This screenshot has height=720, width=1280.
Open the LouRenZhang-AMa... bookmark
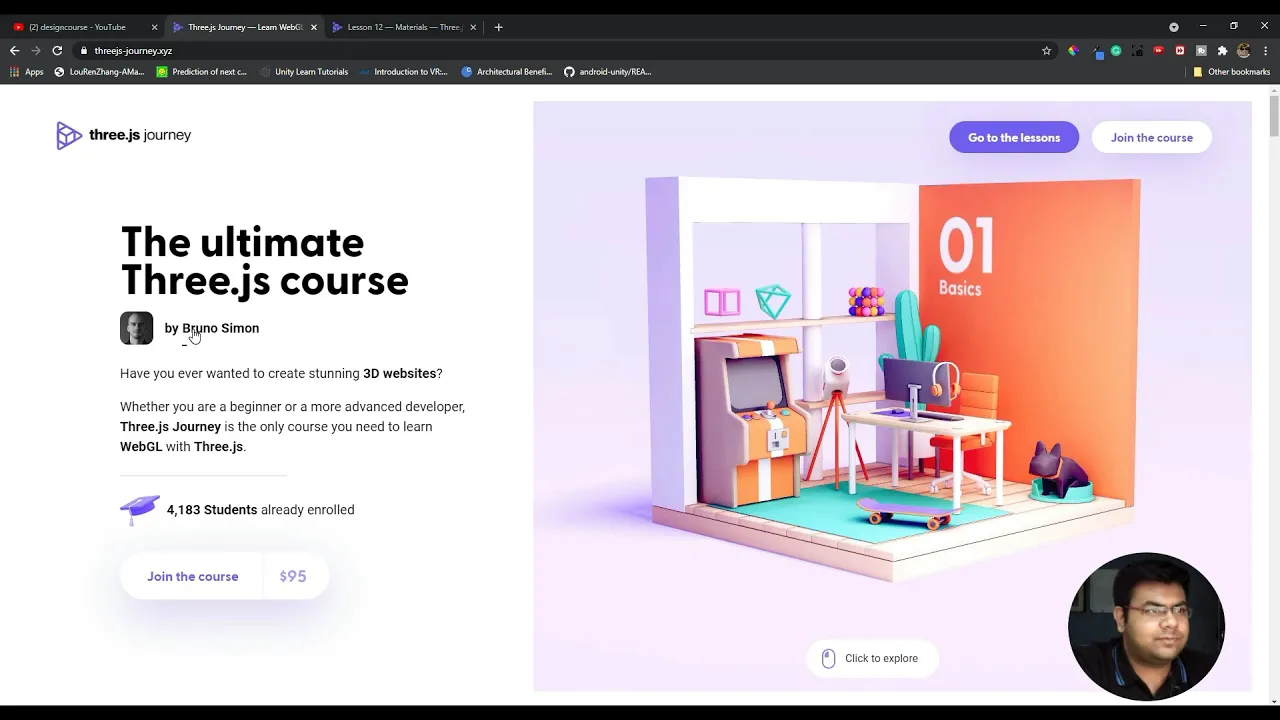coord(99,72)
